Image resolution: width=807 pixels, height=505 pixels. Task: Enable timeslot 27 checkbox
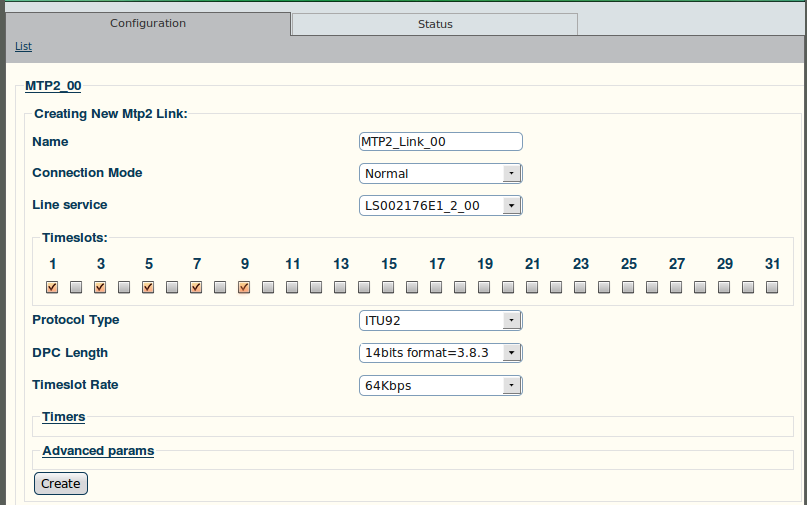point(676,287)
